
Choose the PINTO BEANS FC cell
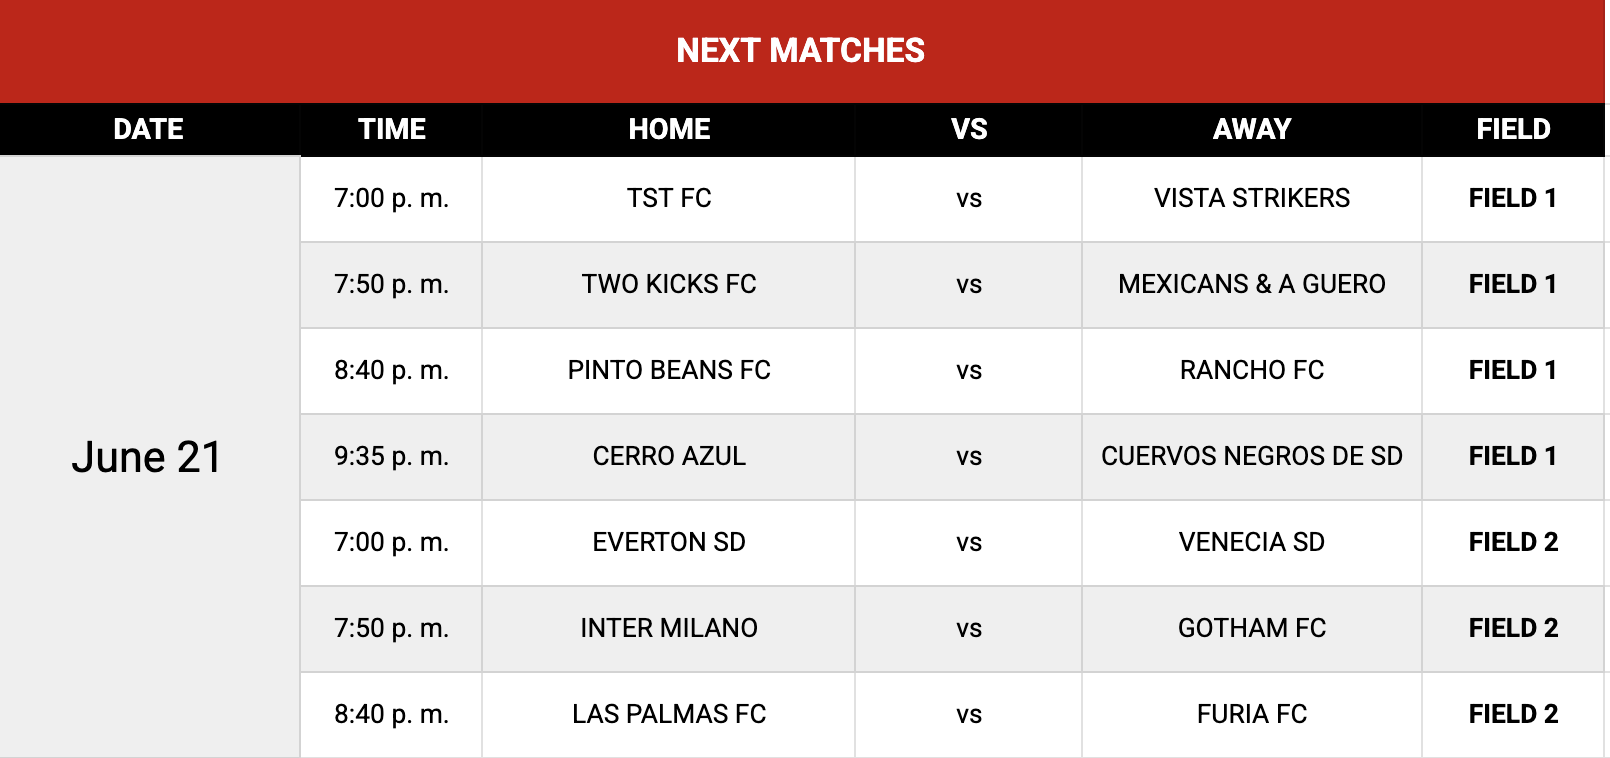(x=669, y=370)
